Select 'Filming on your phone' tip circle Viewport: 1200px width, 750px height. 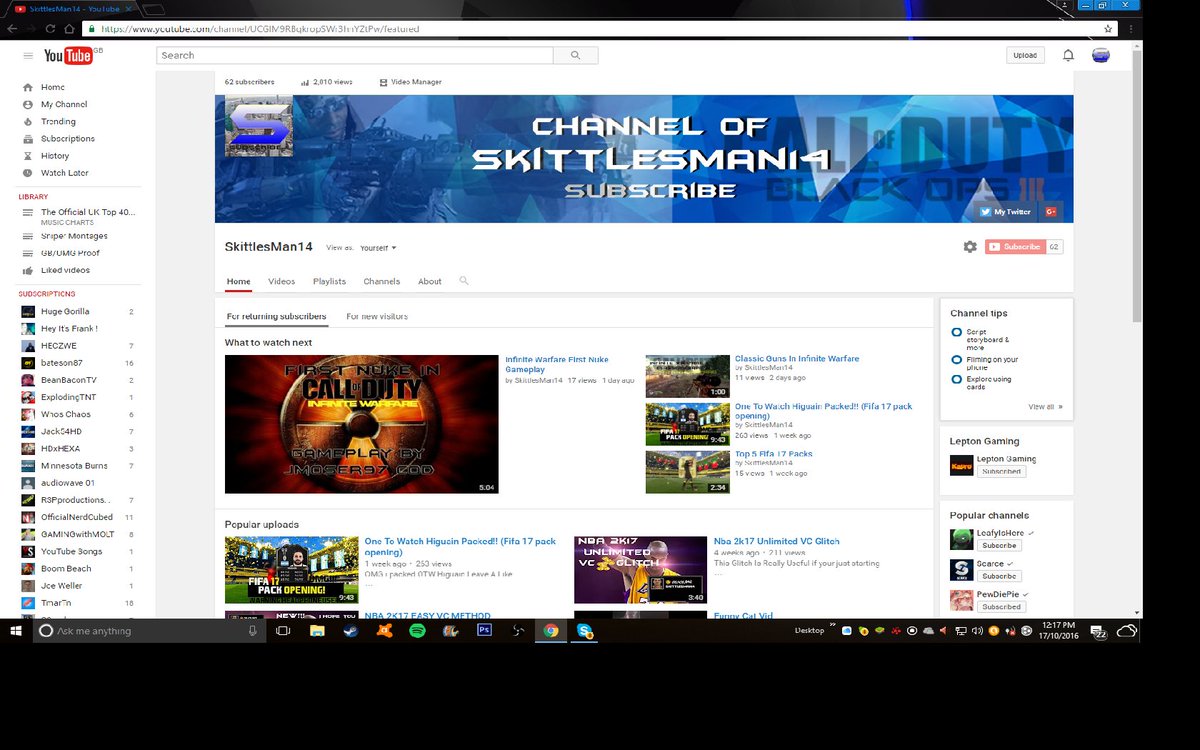tap(957, 360)
